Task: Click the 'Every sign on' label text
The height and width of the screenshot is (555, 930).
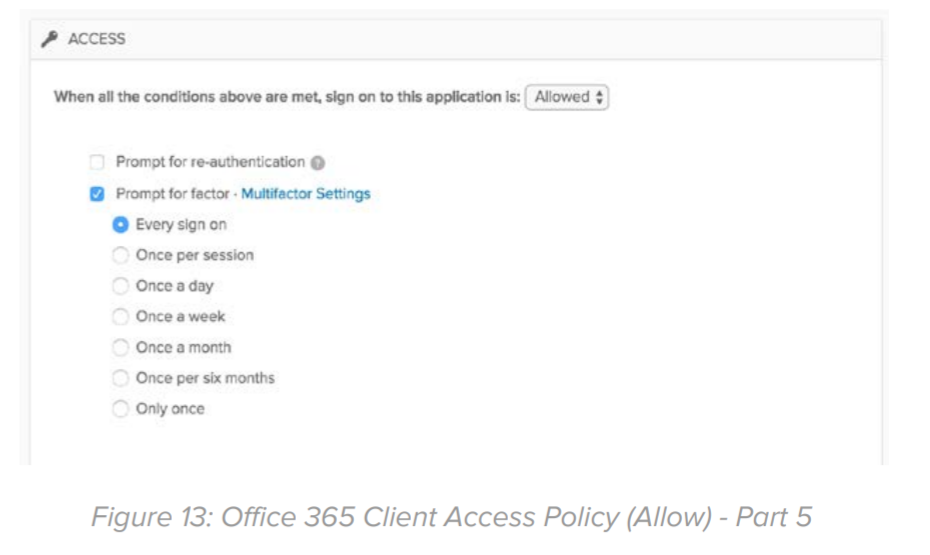Action: [x=181, y=224]
